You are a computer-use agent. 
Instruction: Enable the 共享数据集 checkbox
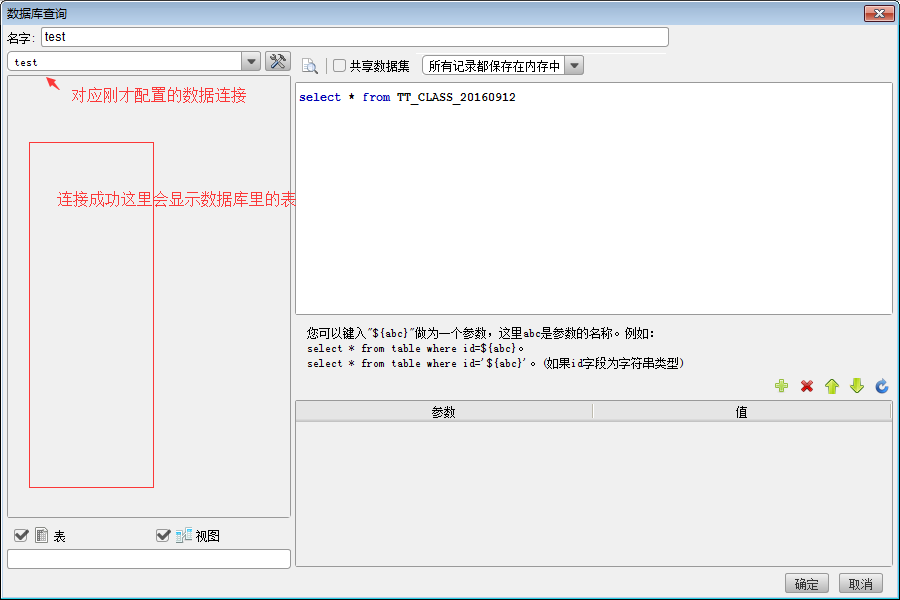(340, 66)
